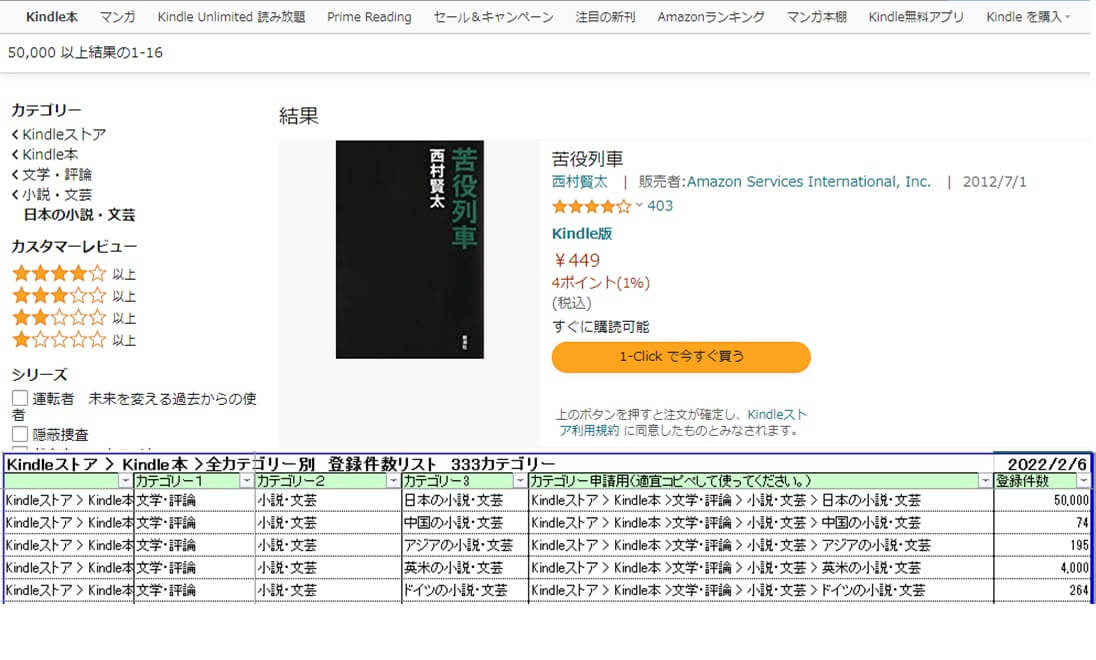Open the 苦役列車 book cover thumbnail
The width and height of the screenshot is (1096, 660).
(x=409, y=249)
